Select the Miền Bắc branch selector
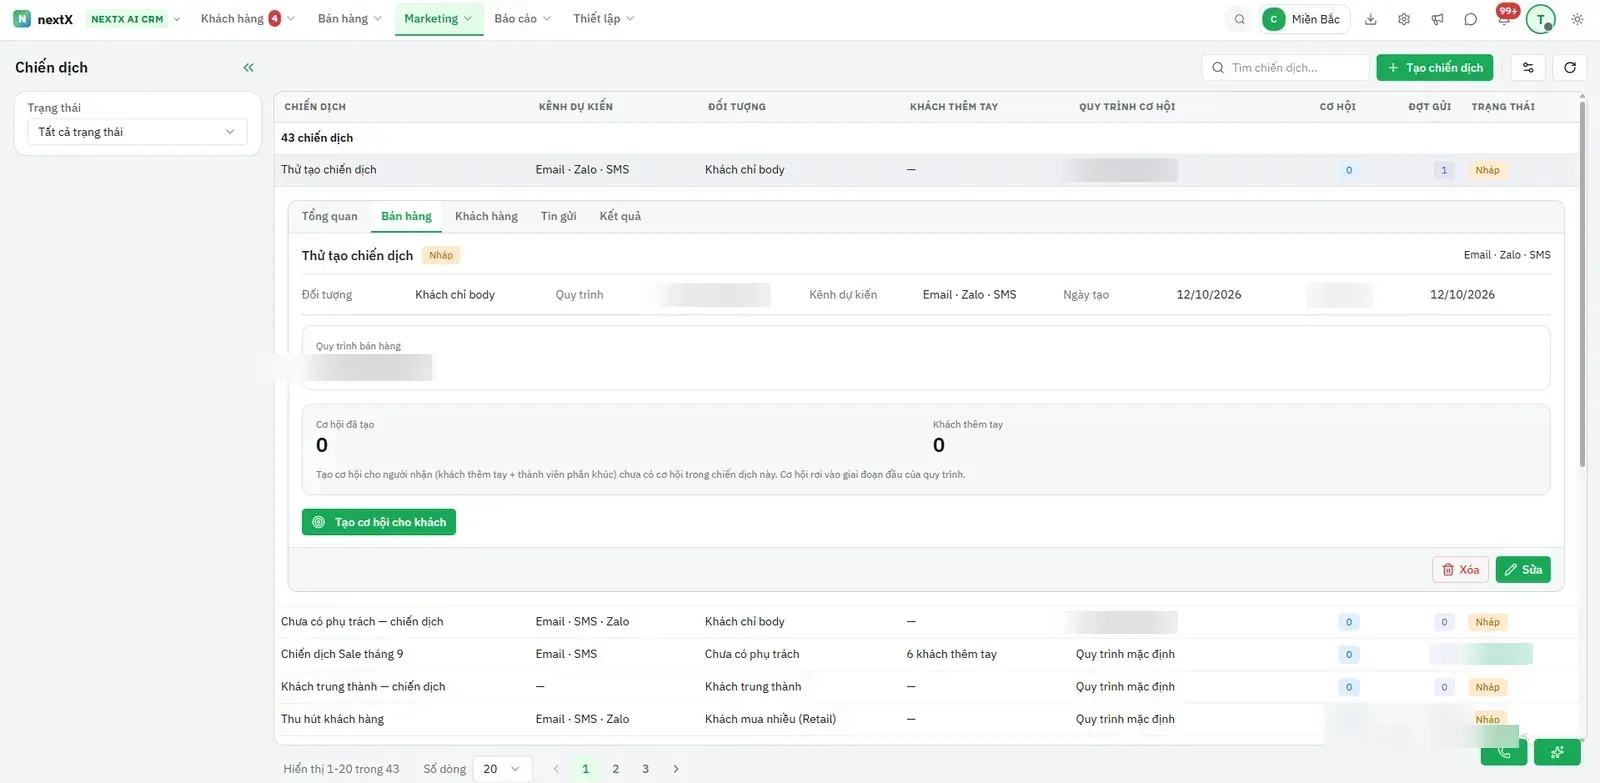1600x783 pixels. [x=1304, y=19]
